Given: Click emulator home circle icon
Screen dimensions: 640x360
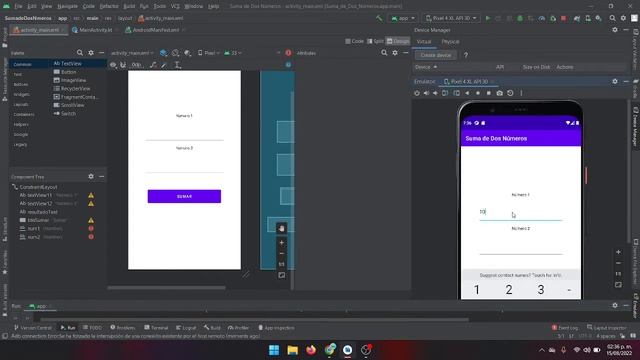Looking at the screenshot, I should click(478, 93).
